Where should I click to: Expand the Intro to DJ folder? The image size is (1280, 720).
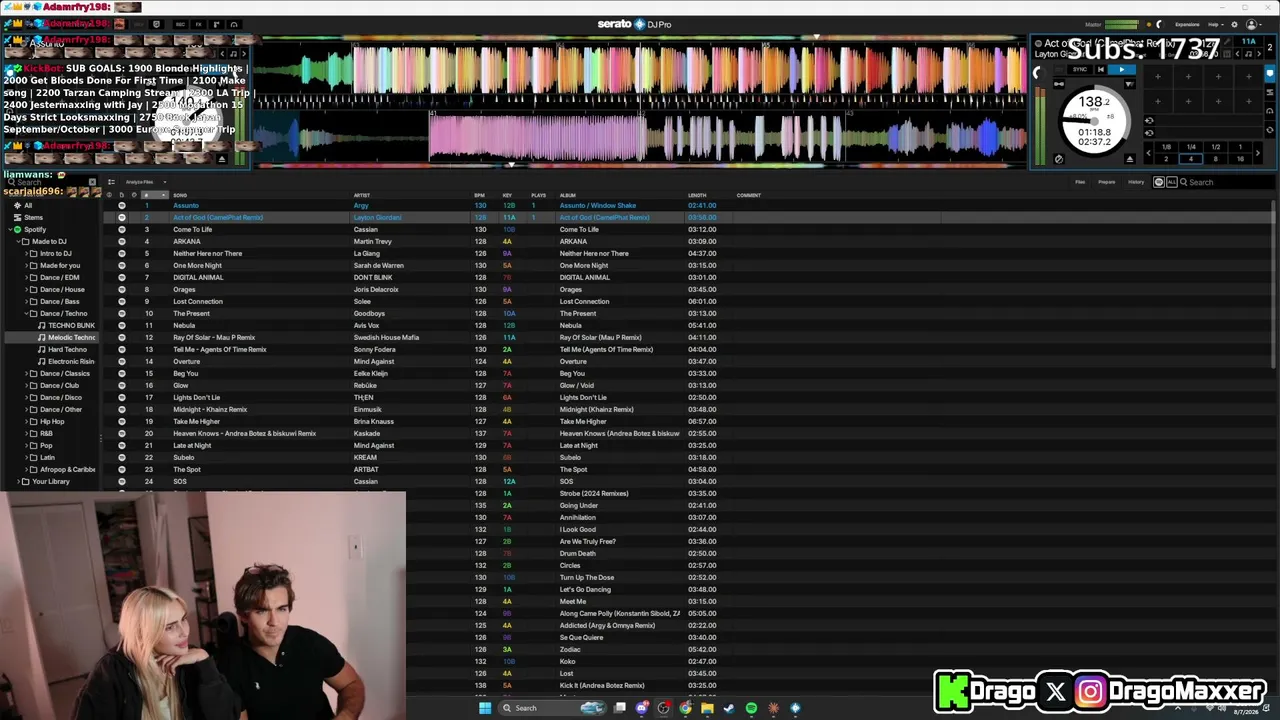[x=26, y=254]
